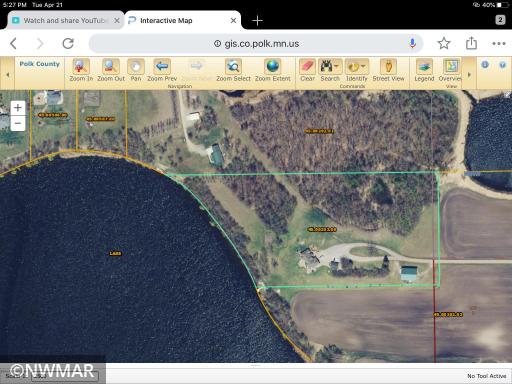
Task: Open the blue info icon
Action: point(485,65)
